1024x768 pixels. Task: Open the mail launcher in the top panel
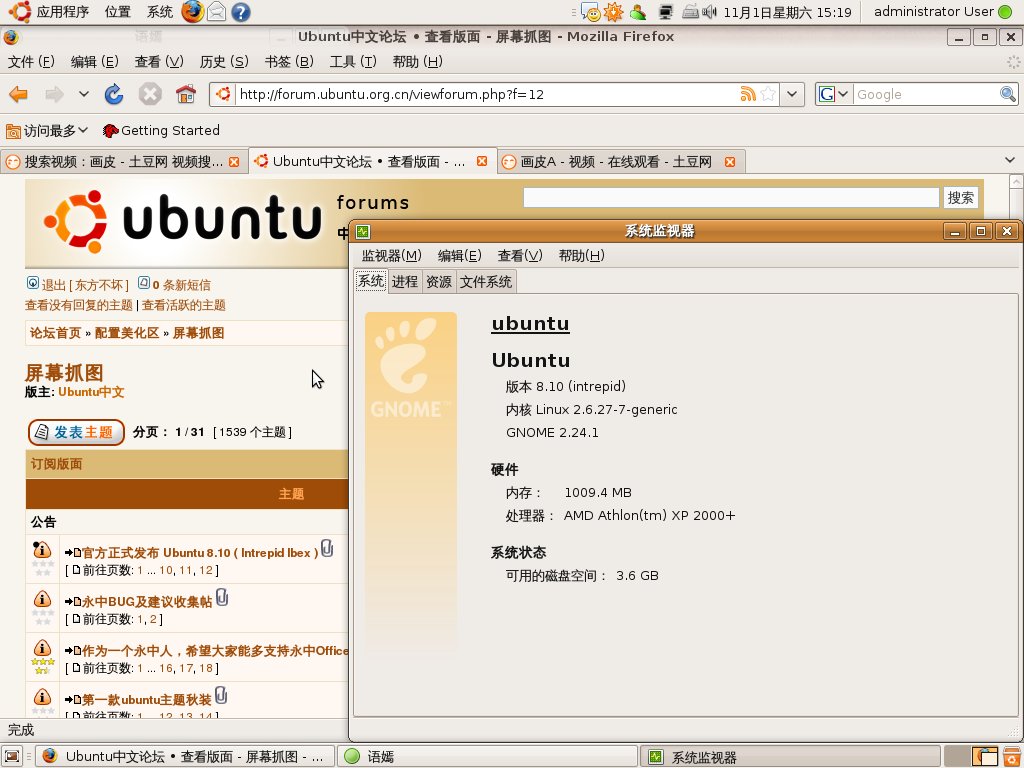pyautogui.click(x=216, y=12)
